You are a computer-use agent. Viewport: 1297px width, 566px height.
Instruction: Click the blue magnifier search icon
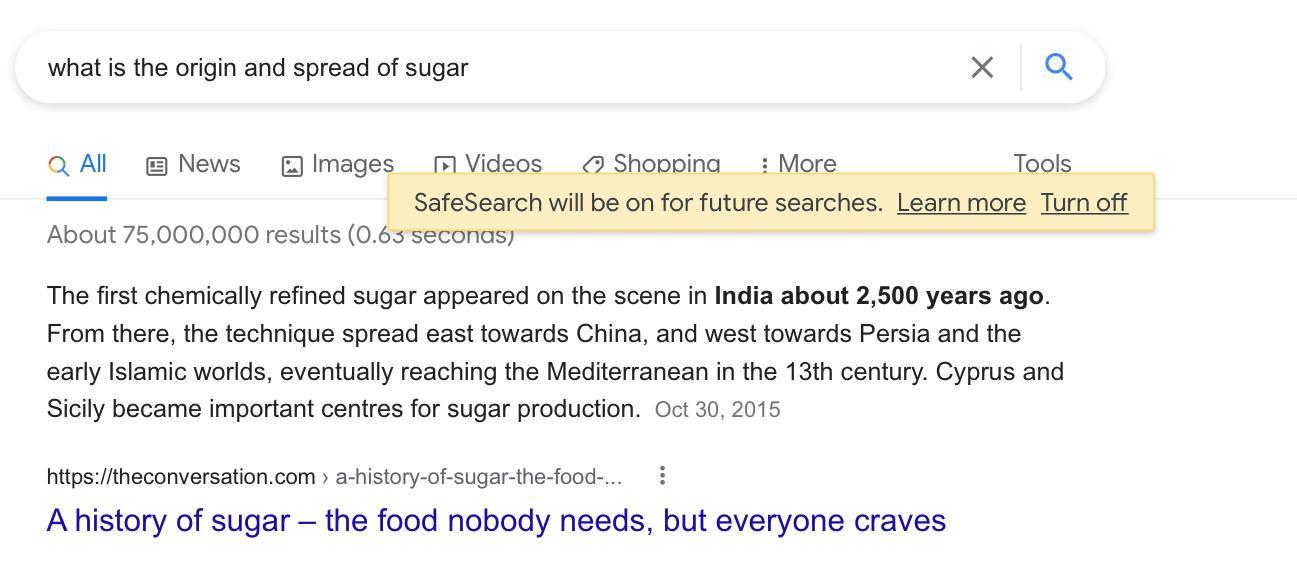pyautogui.click(x=1059, y=67)
